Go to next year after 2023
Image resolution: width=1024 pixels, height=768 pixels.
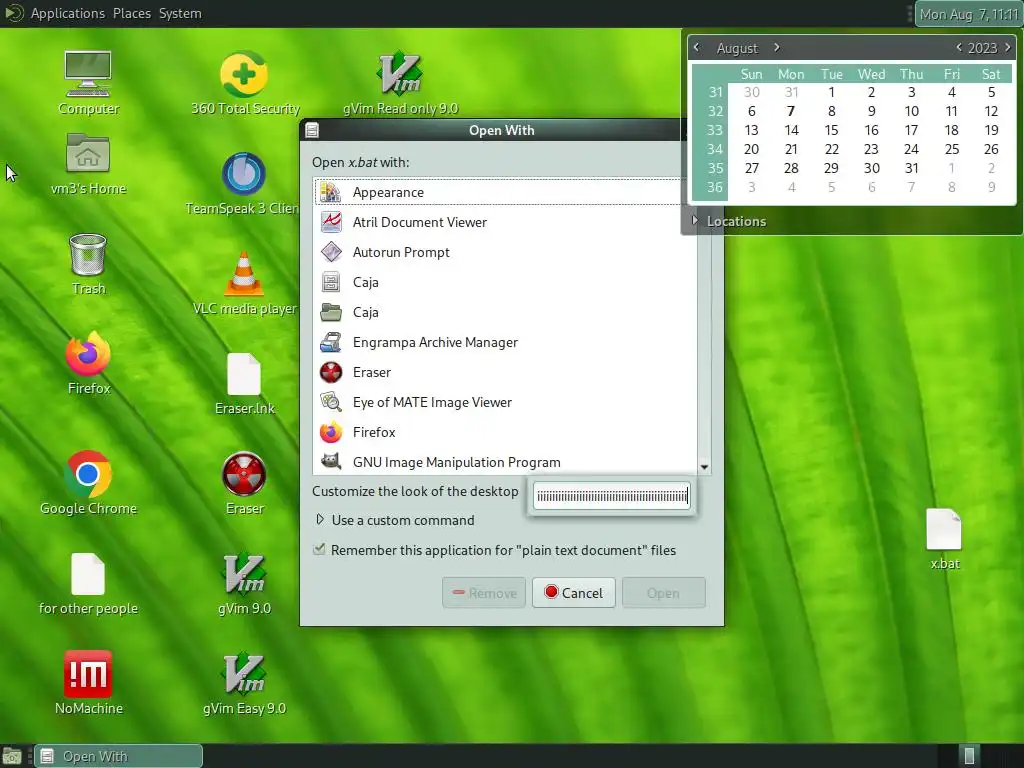pyautogui.click(x=1008, y=47)
